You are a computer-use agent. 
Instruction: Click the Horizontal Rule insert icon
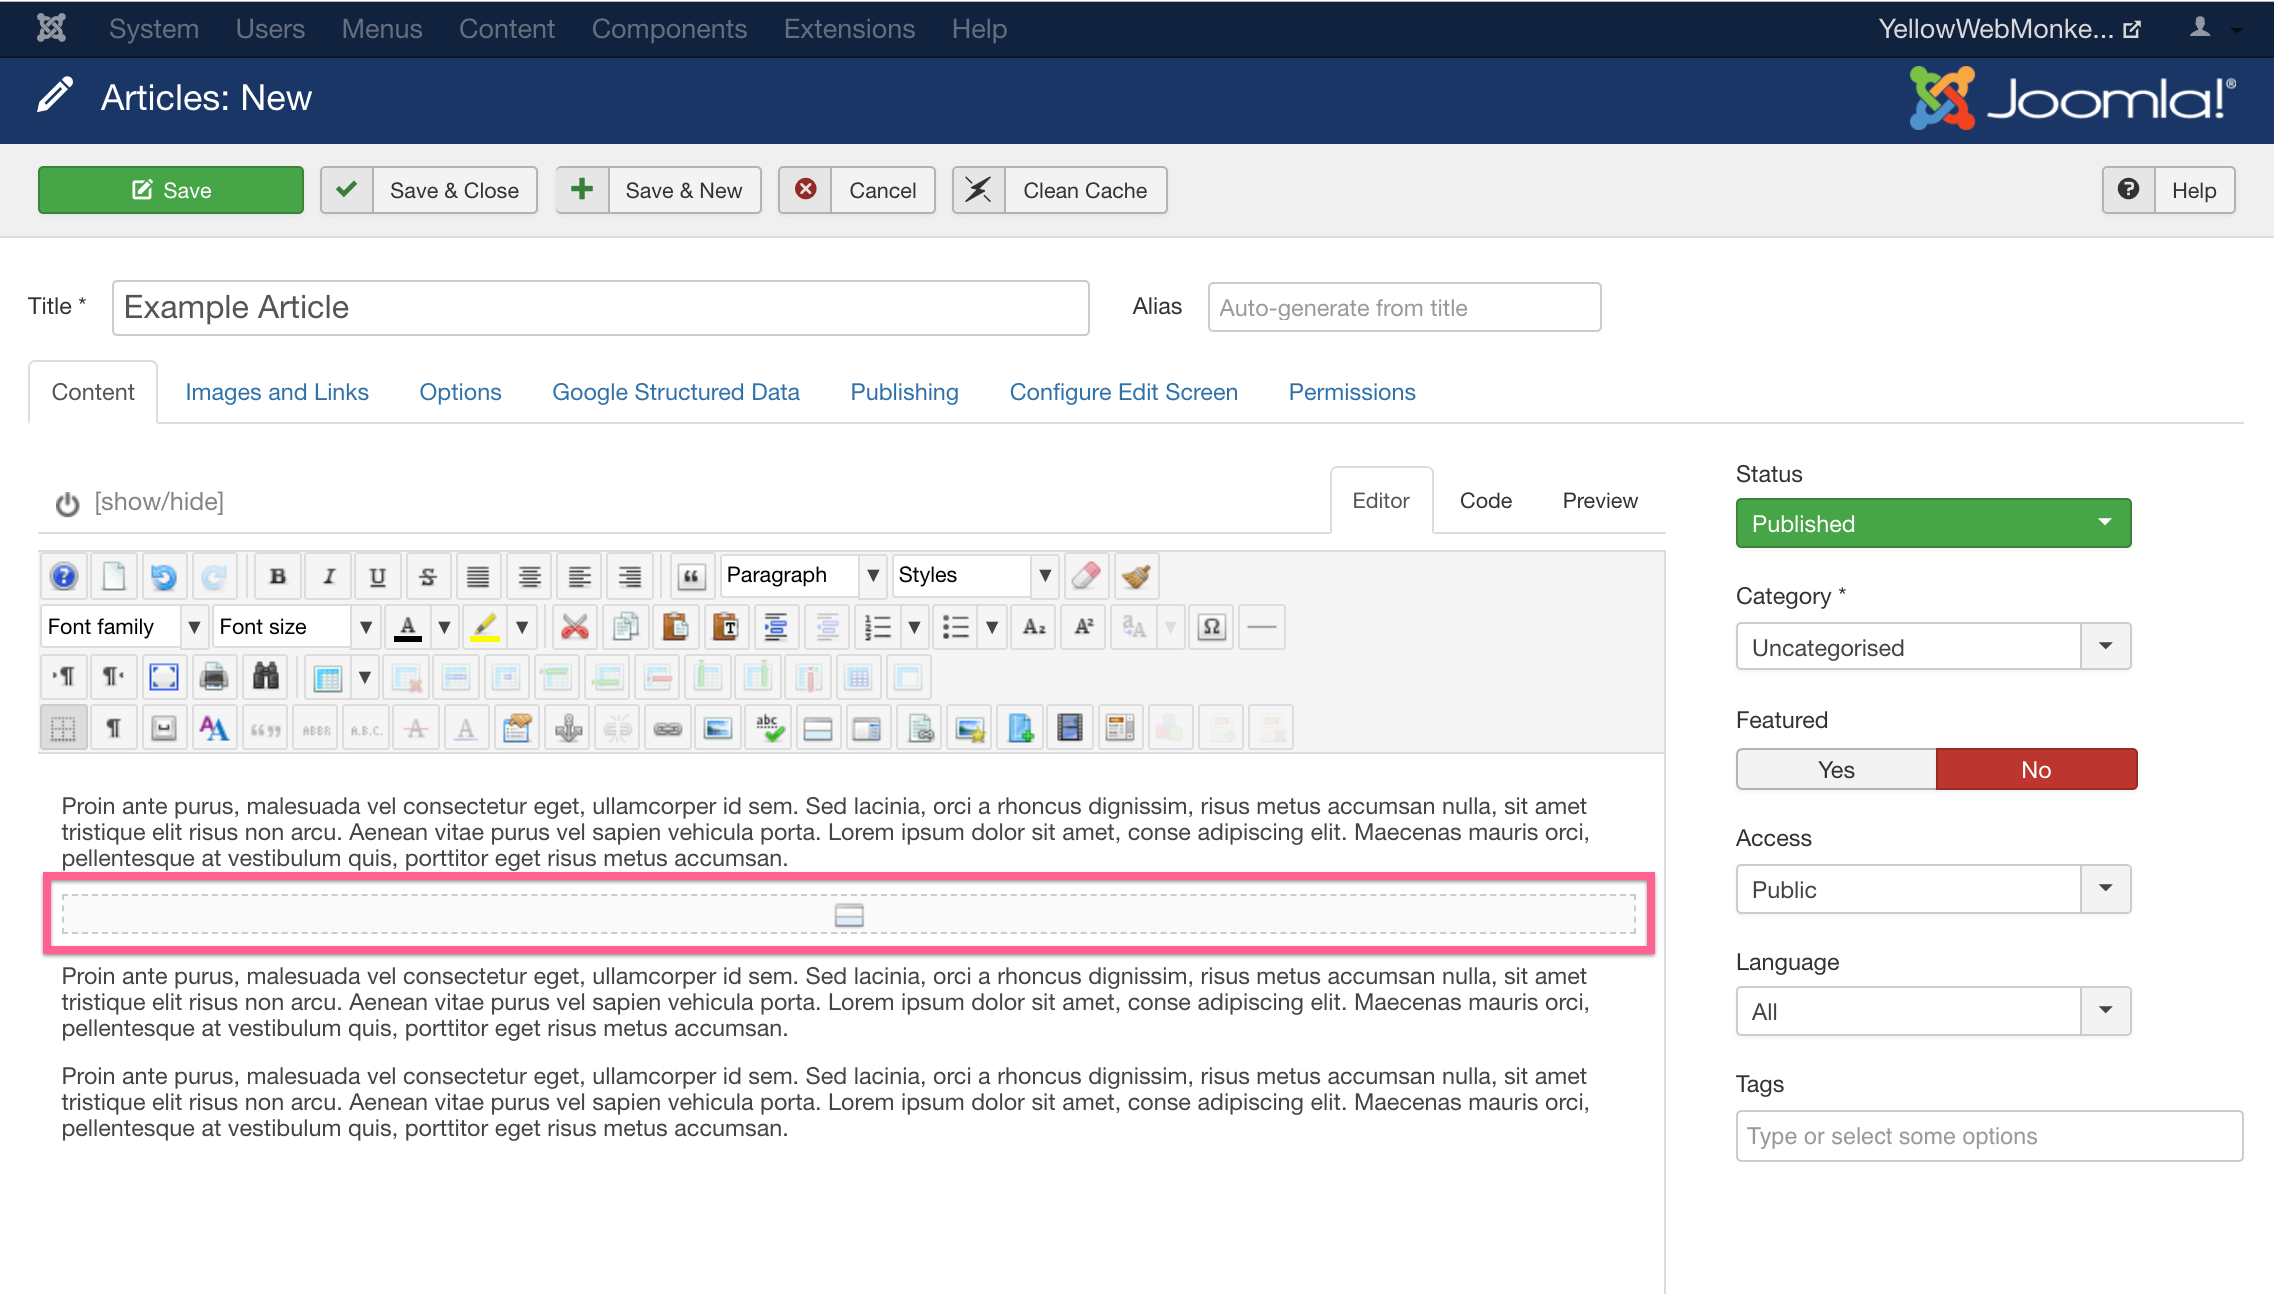(x=1262, y=626)
